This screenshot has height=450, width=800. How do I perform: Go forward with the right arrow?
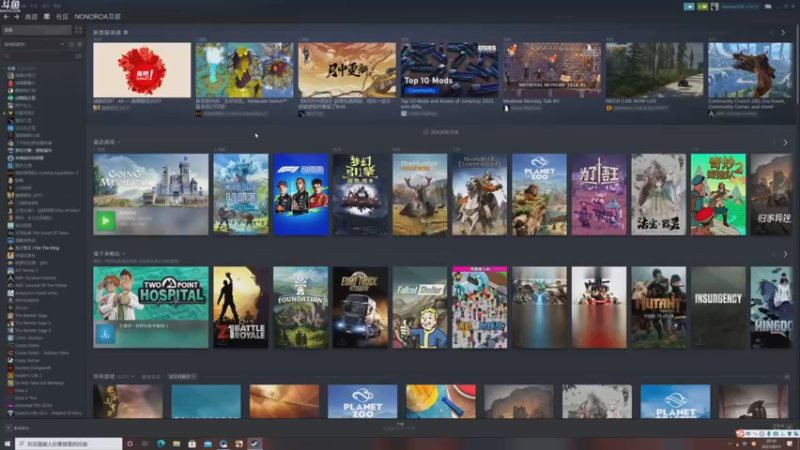(16, 17)
